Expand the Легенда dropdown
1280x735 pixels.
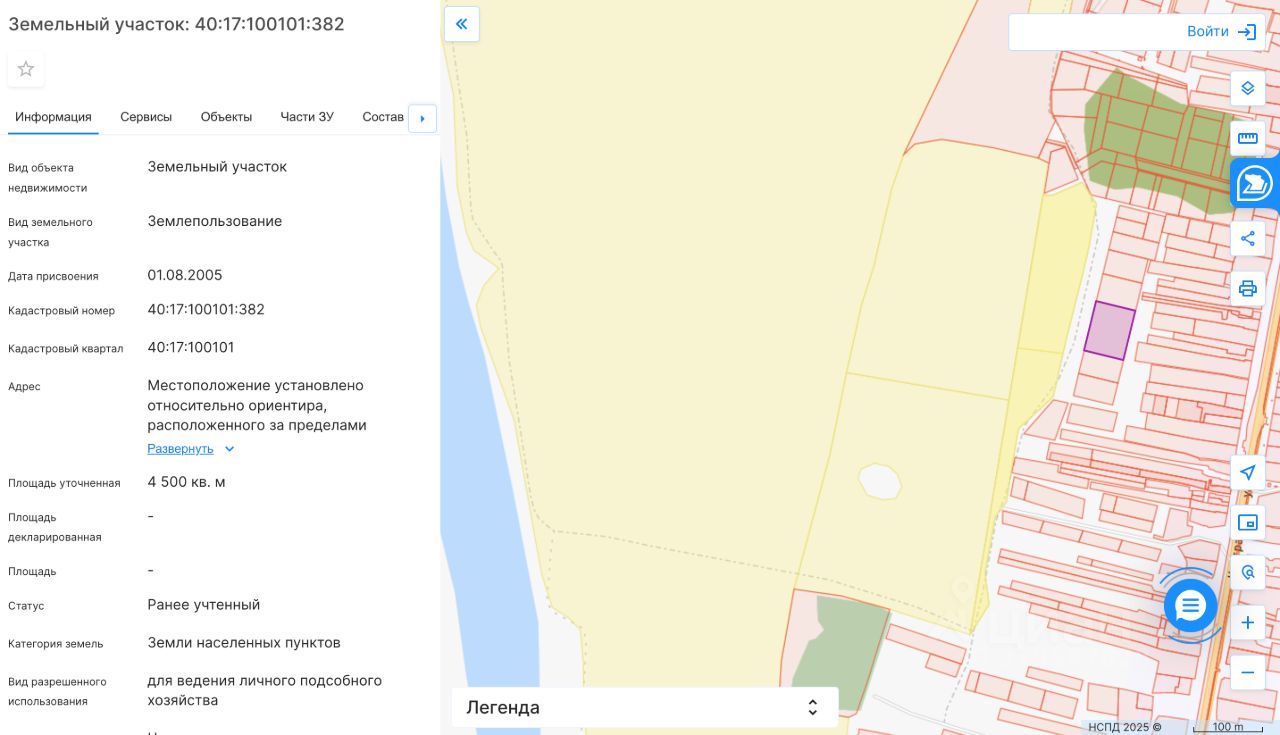click(x=644, y=708)
